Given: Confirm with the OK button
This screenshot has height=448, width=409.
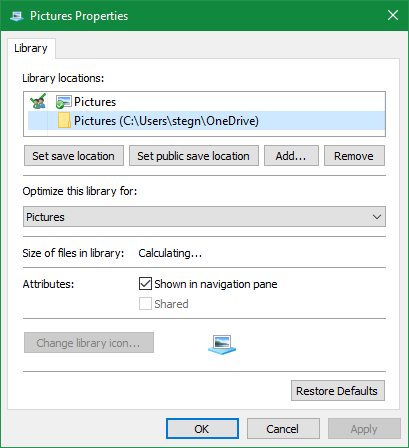Looking at the screenshot, I should coord(202,429).
